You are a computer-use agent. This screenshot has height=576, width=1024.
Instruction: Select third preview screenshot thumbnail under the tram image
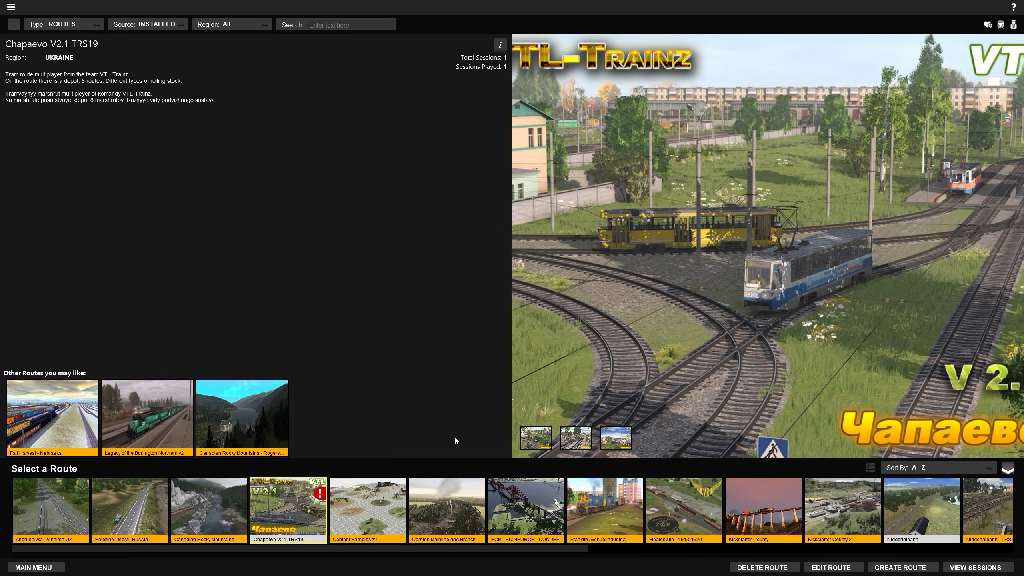point(616,438)
